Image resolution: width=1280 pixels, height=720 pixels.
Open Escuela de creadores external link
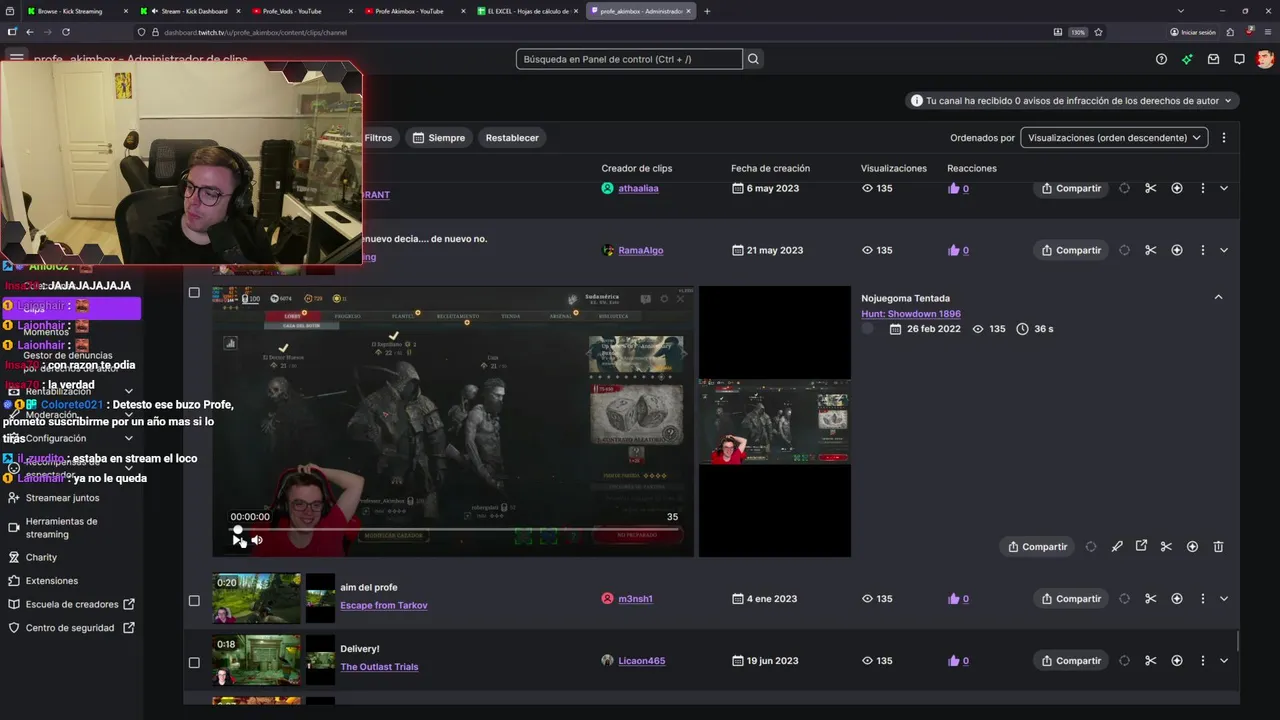tap(72, 604)
